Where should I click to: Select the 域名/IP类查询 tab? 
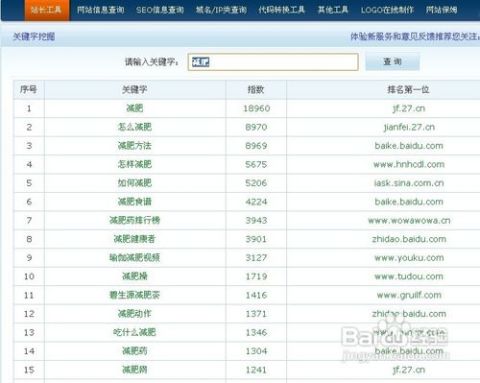[x=221, y=10]
